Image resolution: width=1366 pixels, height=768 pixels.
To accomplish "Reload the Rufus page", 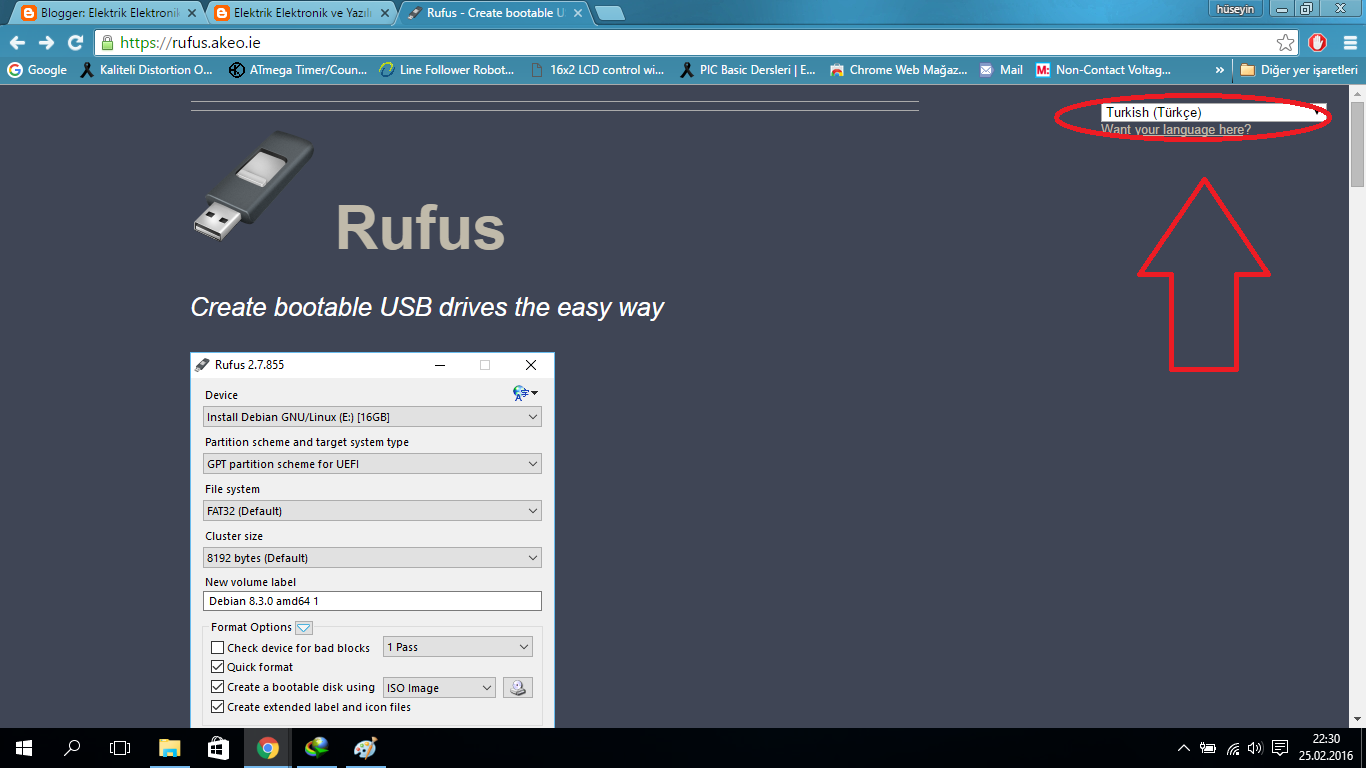I will point(75,43).
